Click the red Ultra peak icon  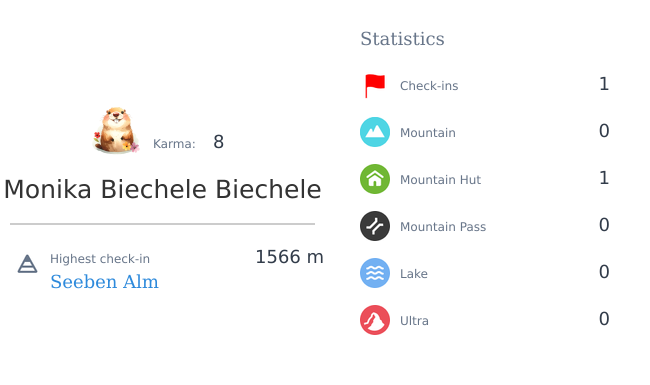pos(375,320)
